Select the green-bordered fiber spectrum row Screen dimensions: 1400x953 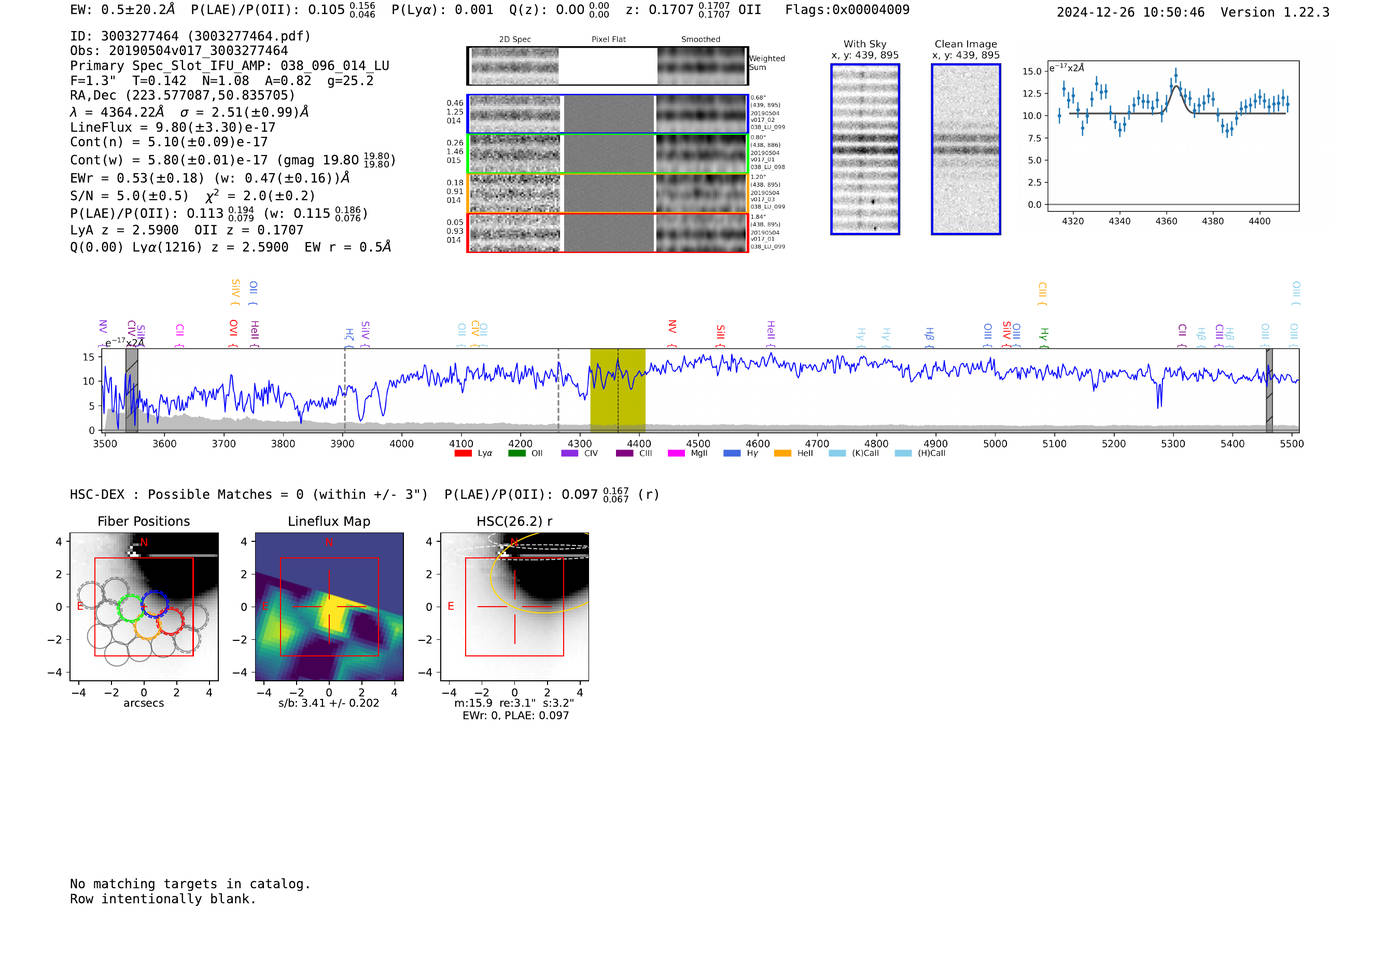(x=607, y=154)
